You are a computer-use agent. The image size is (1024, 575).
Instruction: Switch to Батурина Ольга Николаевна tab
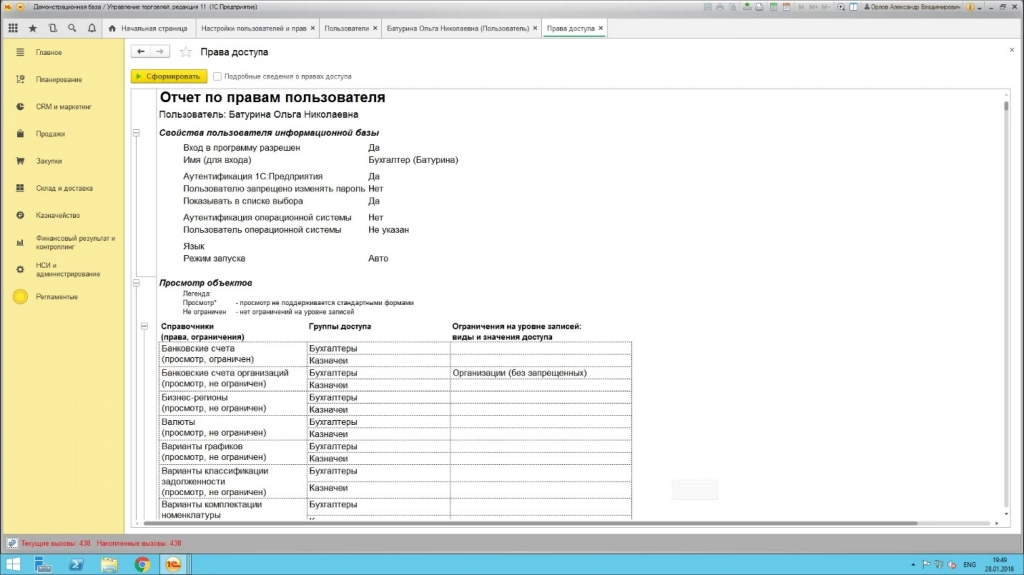click(x=457, y=28)
